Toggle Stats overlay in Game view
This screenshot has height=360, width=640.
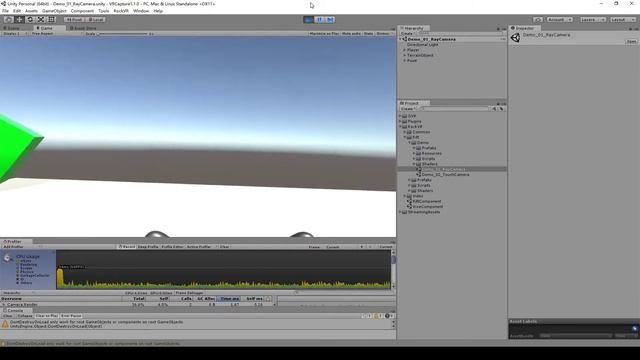(369, 33)
